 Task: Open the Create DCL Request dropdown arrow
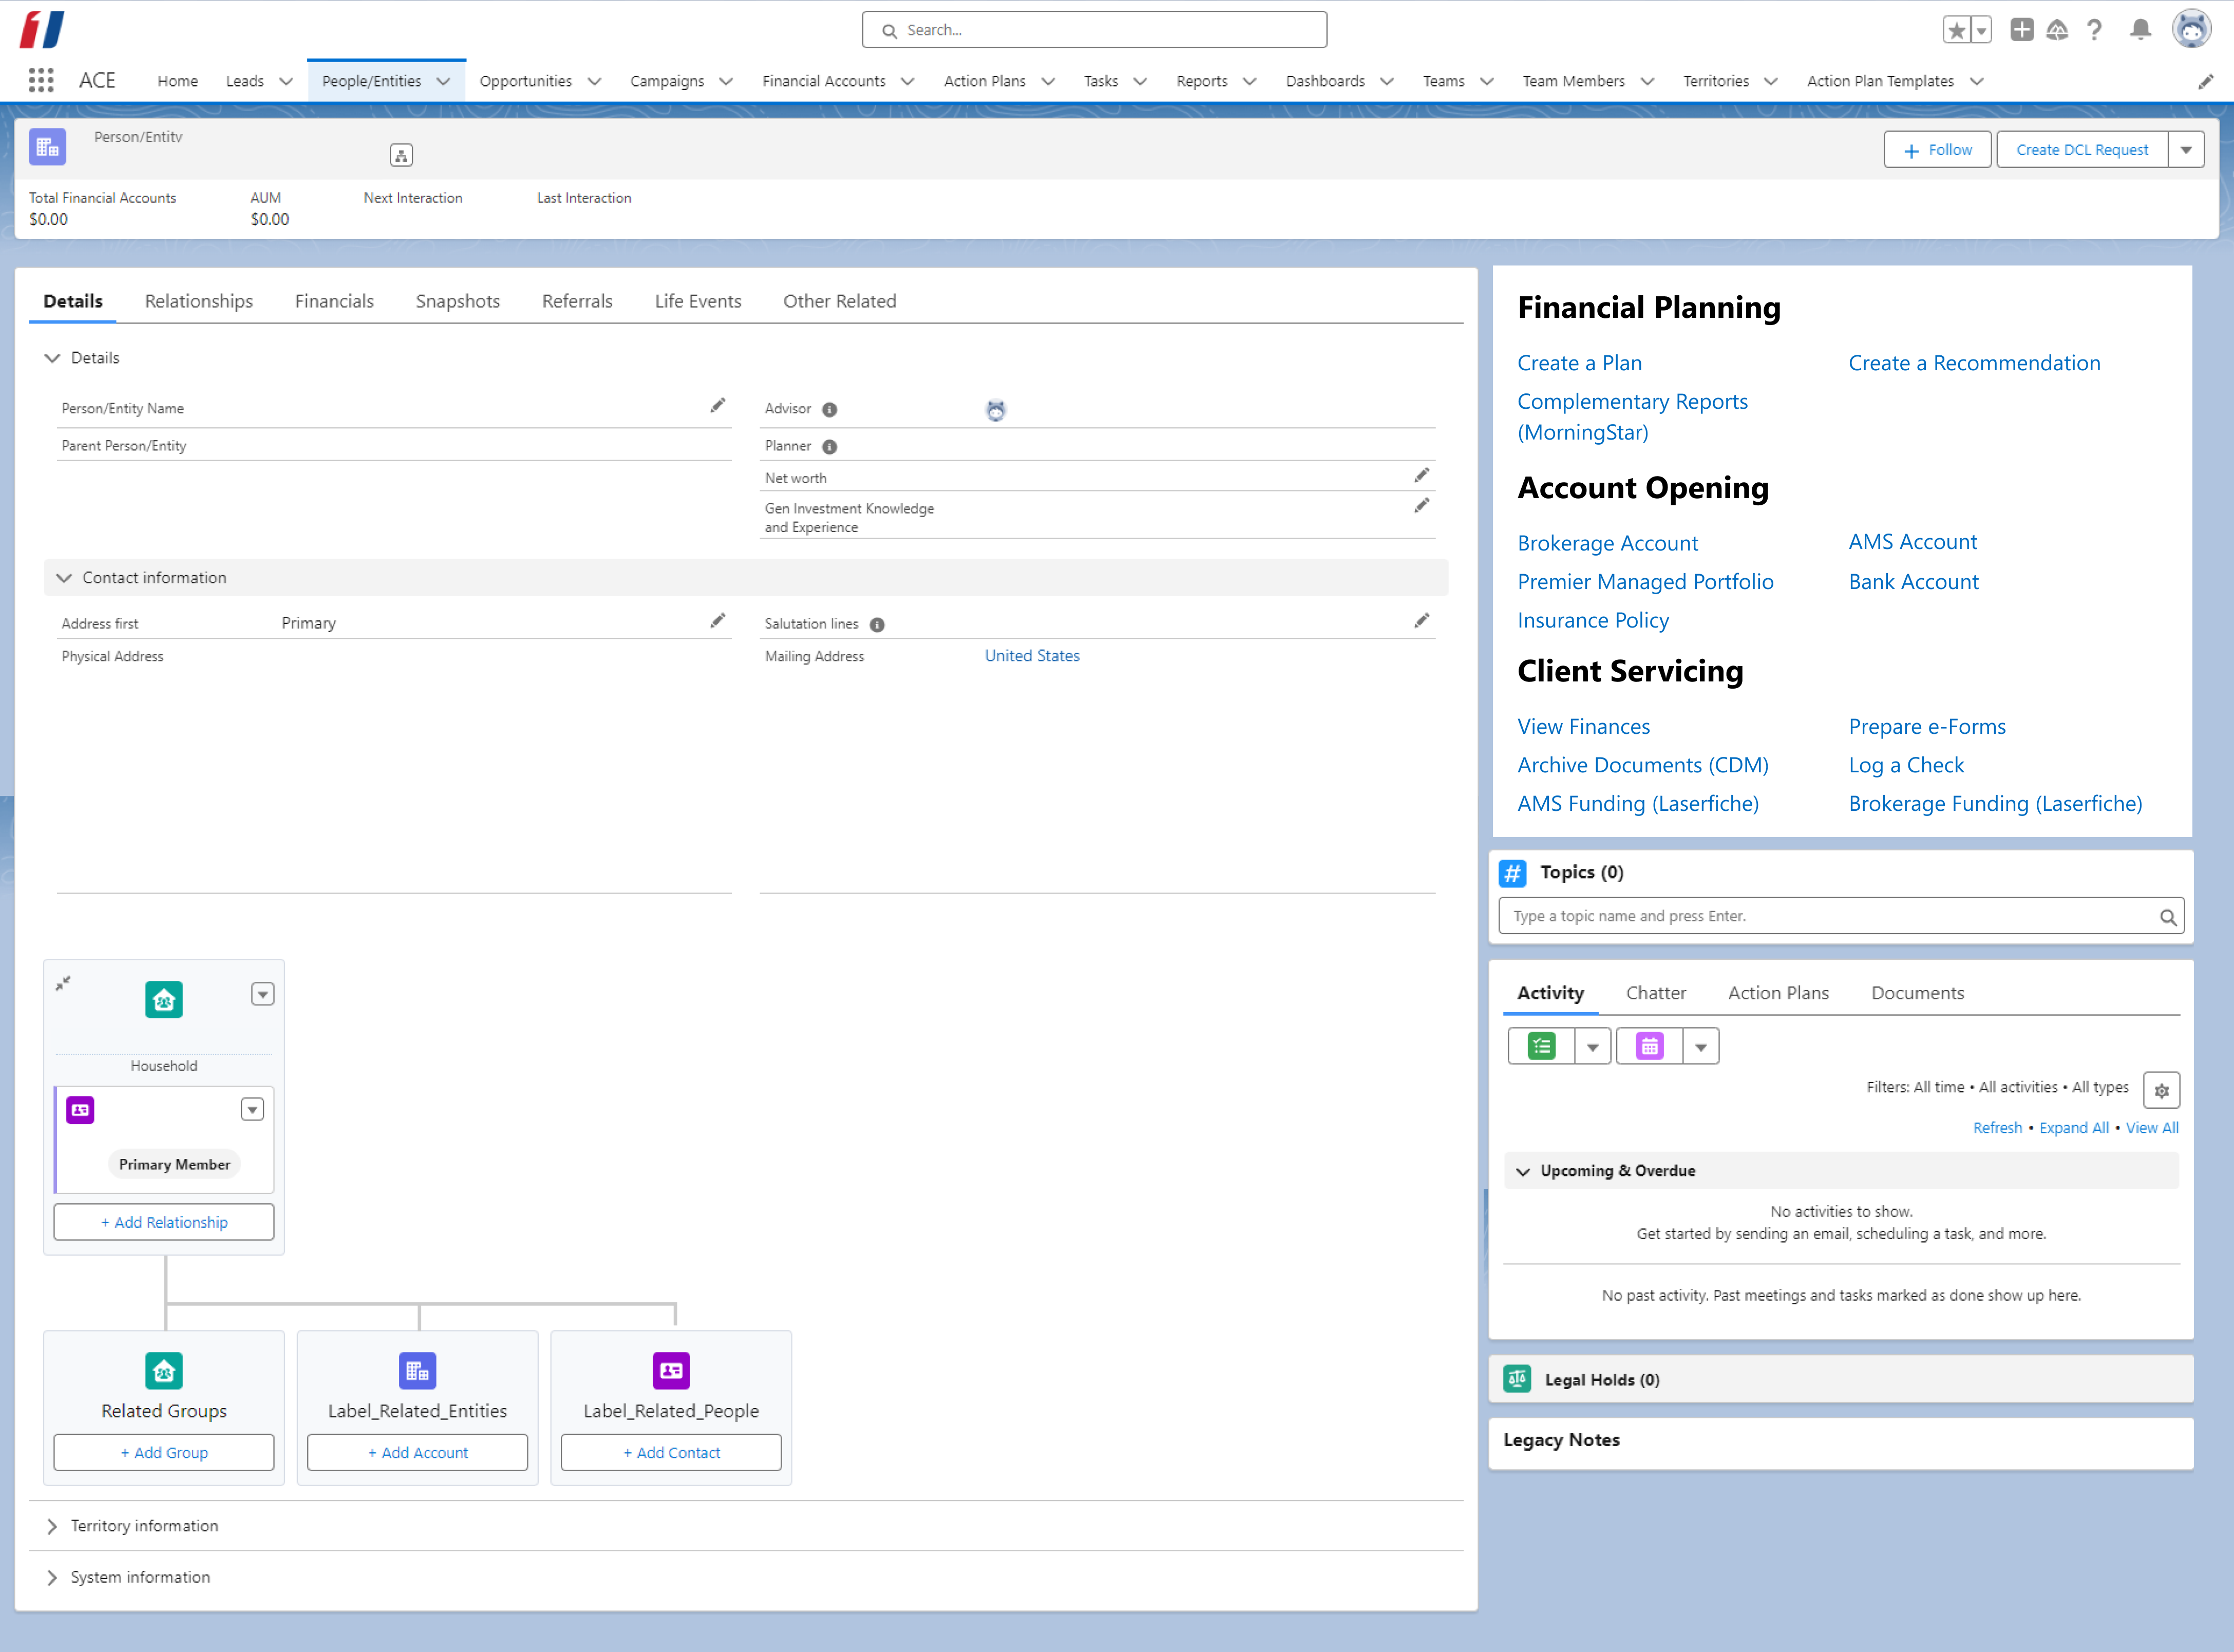coord(2186,149)
